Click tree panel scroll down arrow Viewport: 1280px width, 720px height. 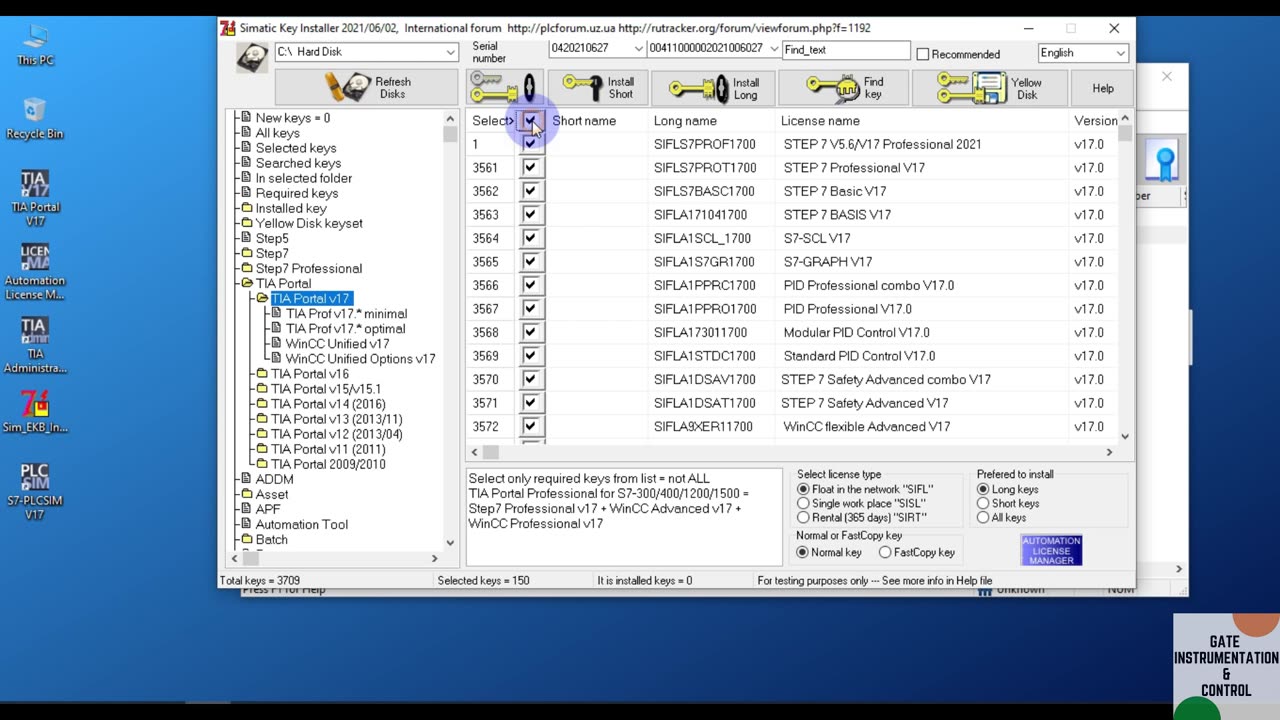click(x=450, y=543)
